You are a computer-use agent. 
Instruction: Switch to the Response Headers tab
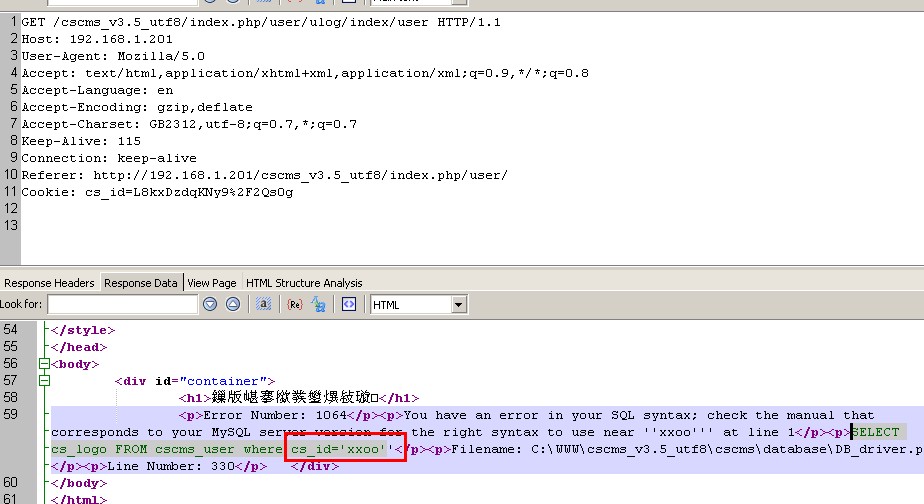click(49, 283)
